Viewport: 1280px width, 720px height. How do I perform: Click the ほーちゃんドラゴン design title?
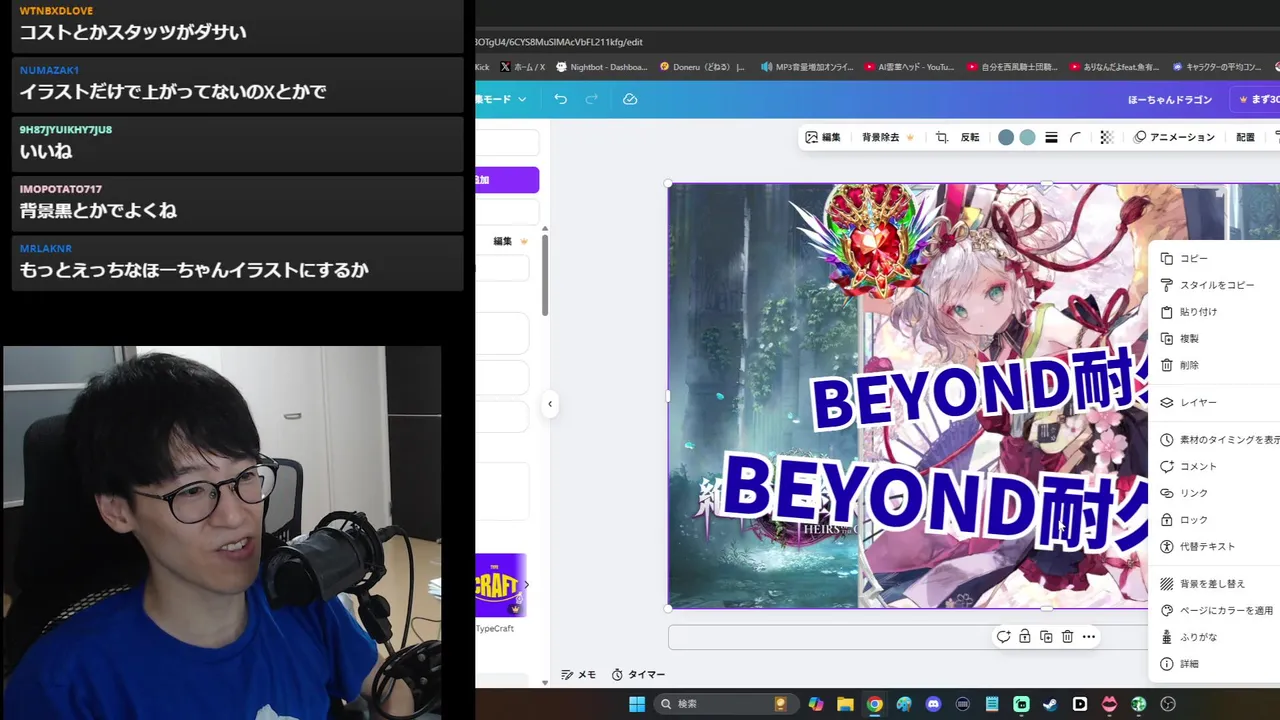point(1170,99)
